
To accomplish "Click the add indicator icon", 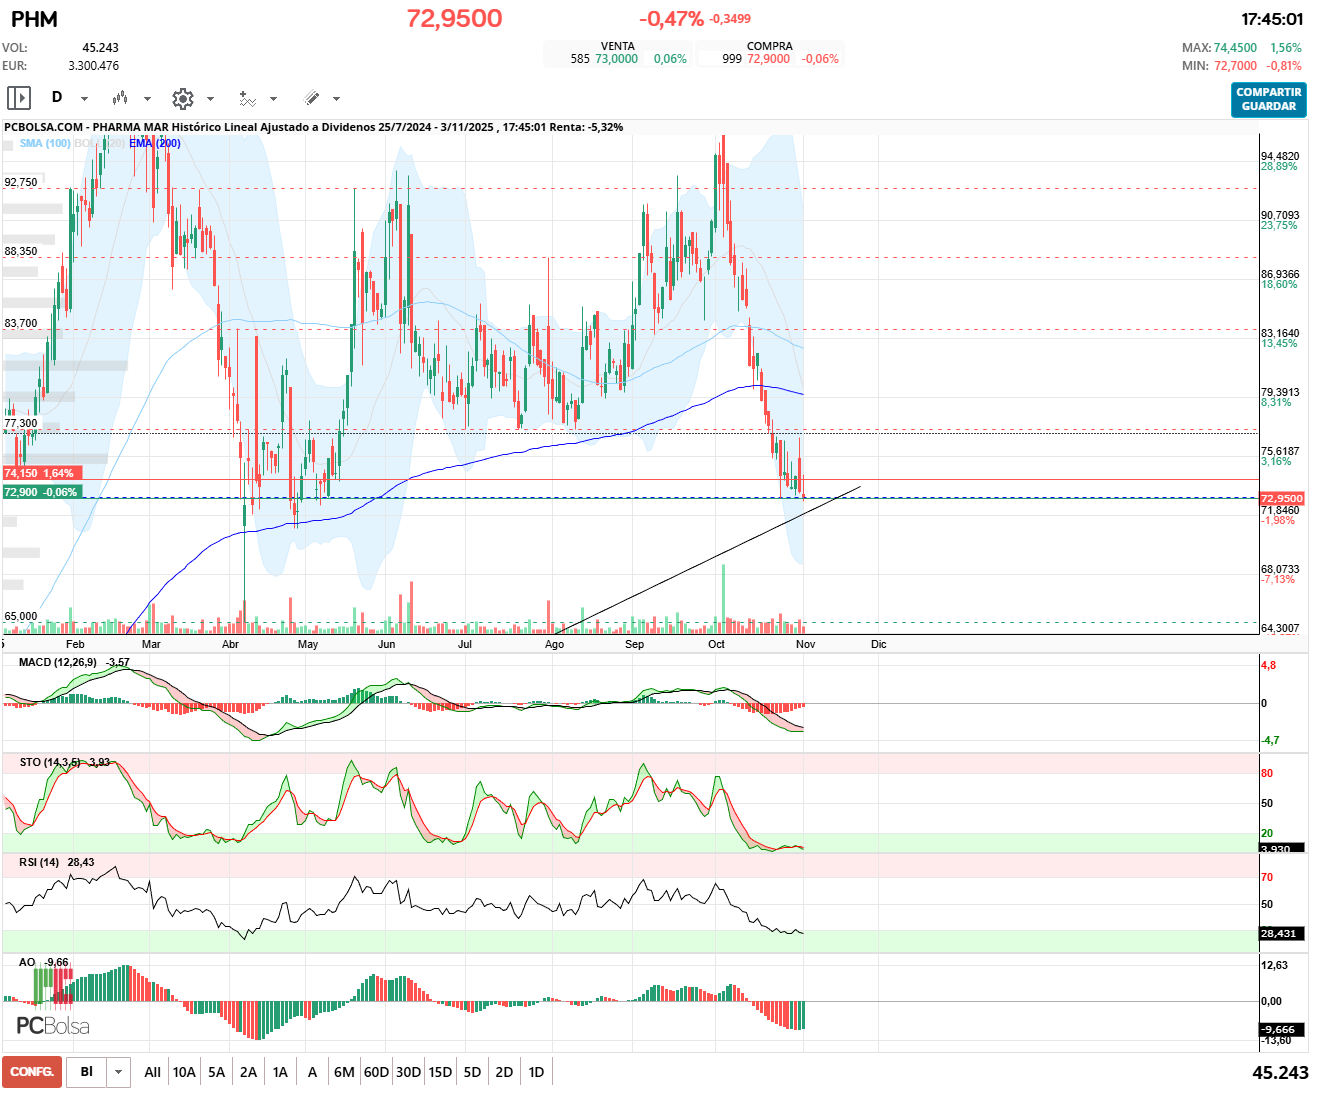I will click(247, 98).
